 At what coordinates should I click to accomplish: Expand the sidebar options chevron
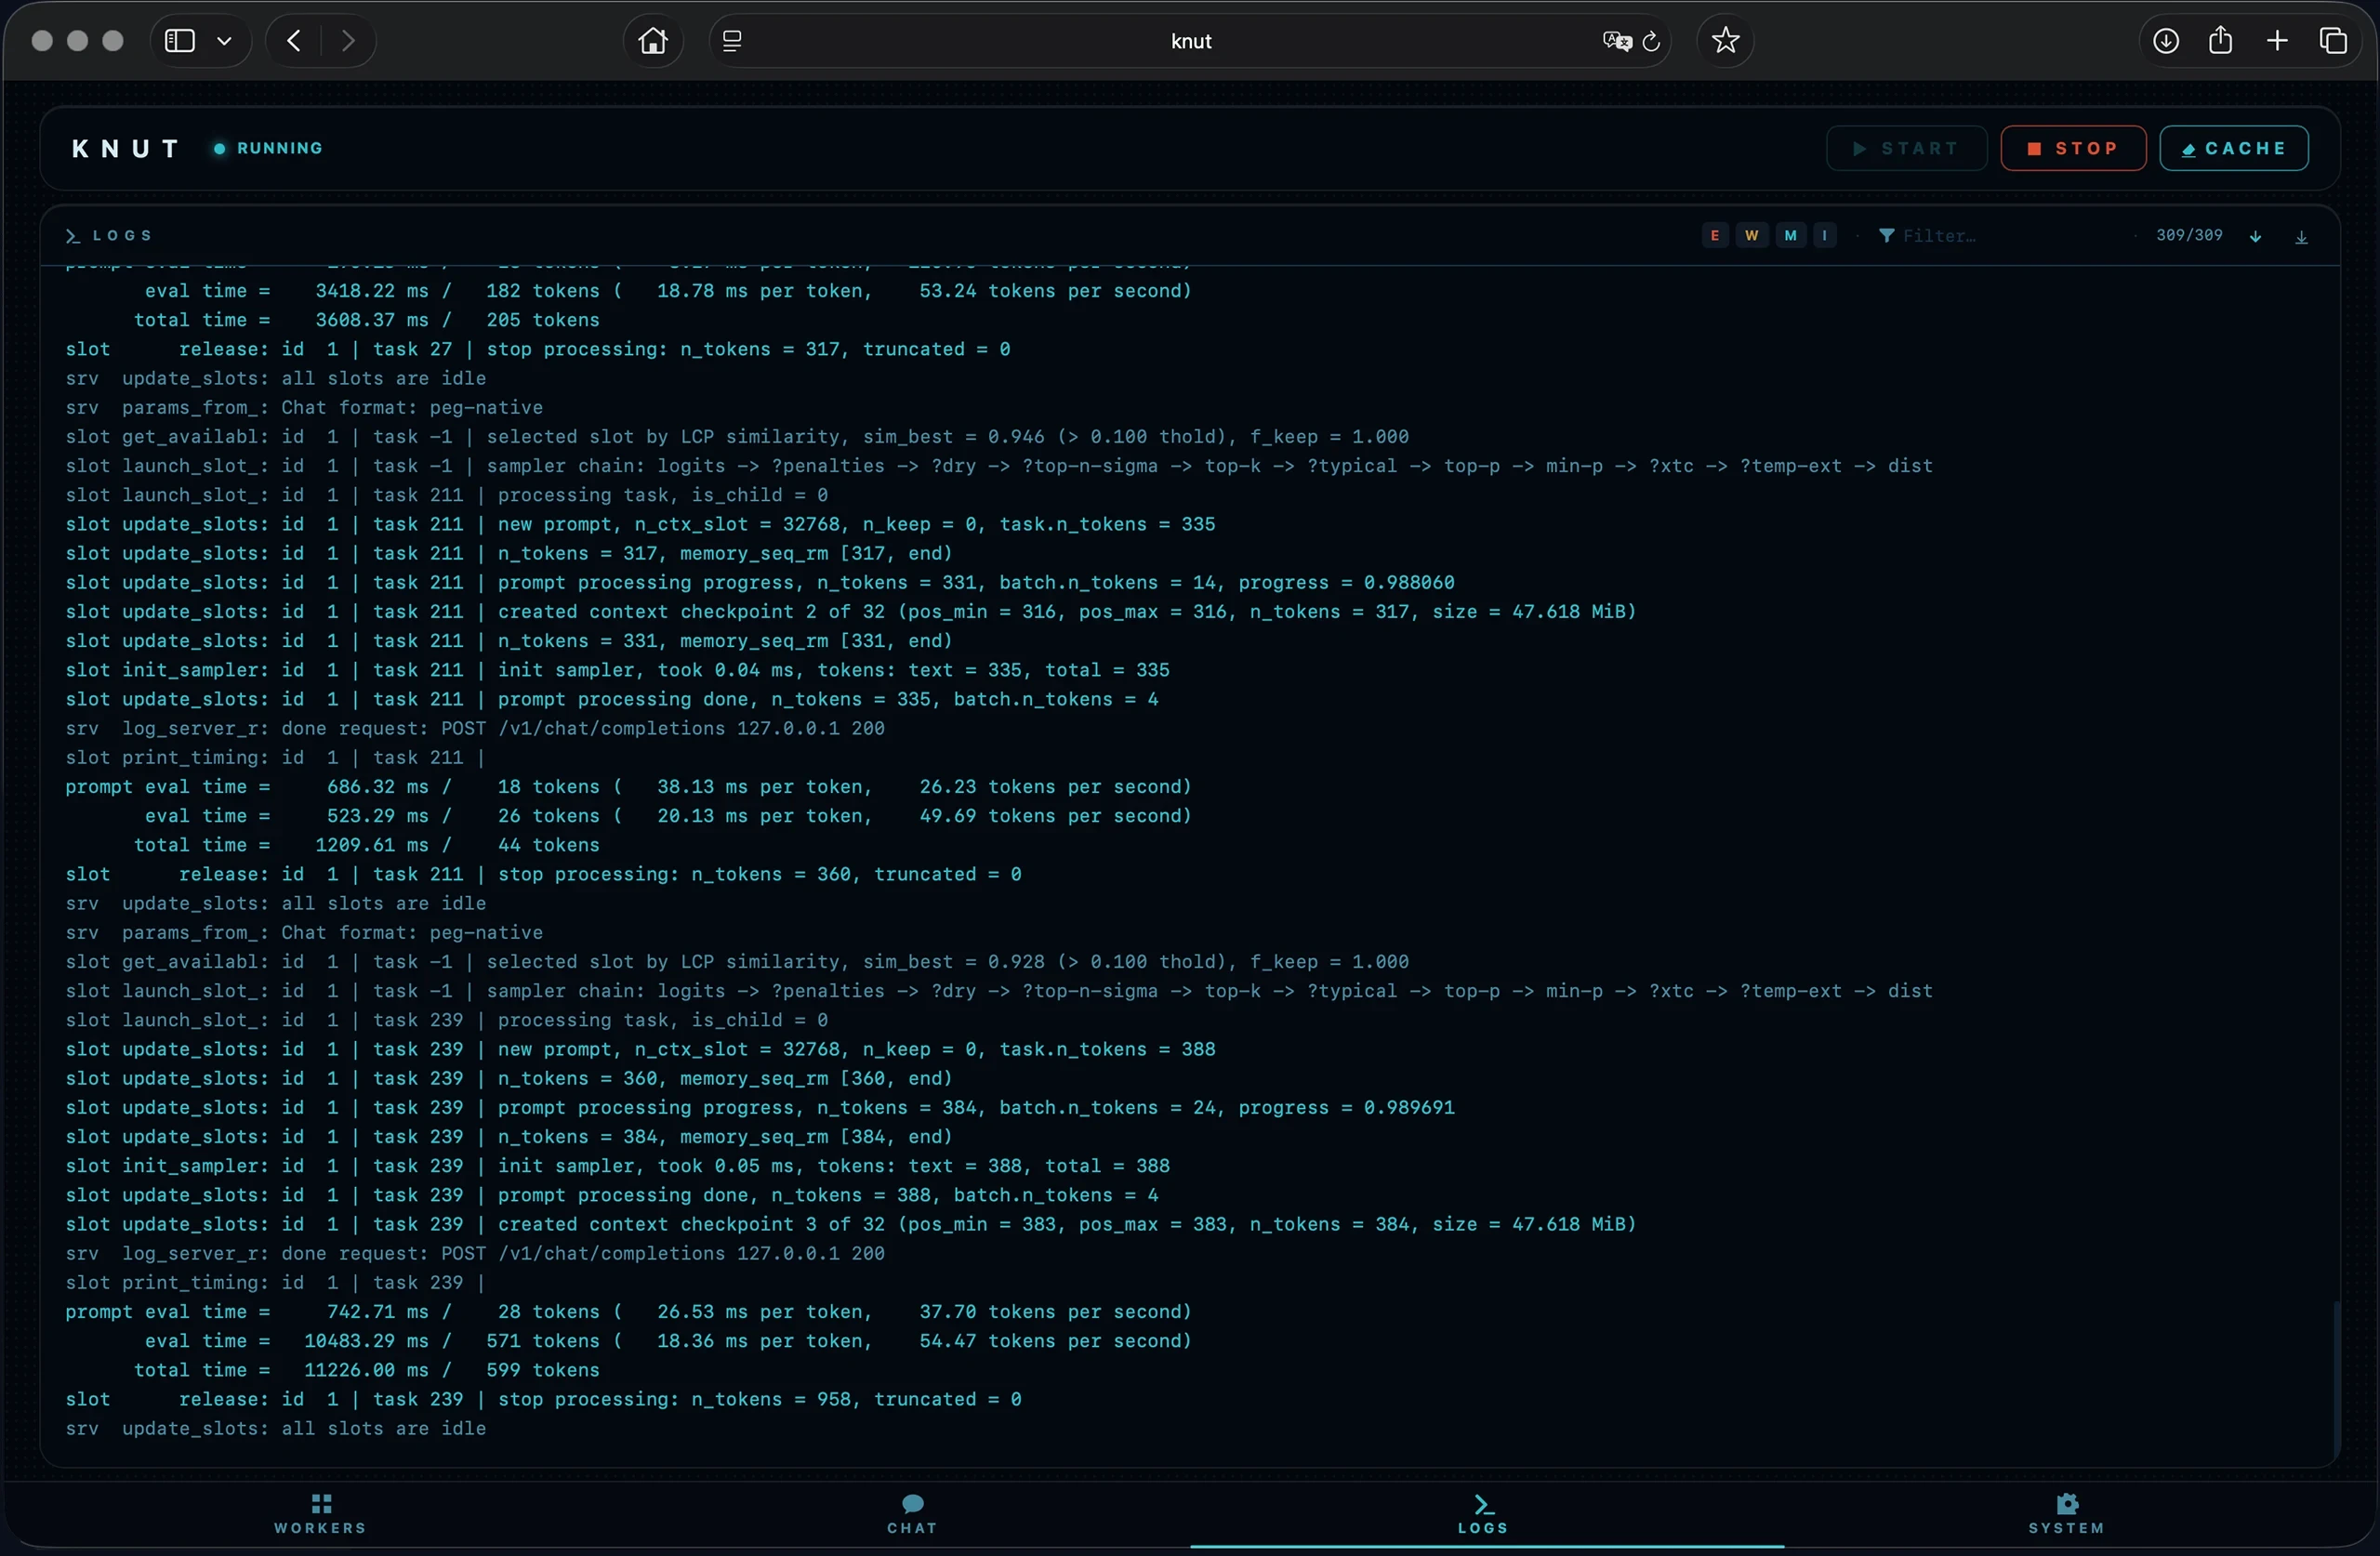(225, 41)
